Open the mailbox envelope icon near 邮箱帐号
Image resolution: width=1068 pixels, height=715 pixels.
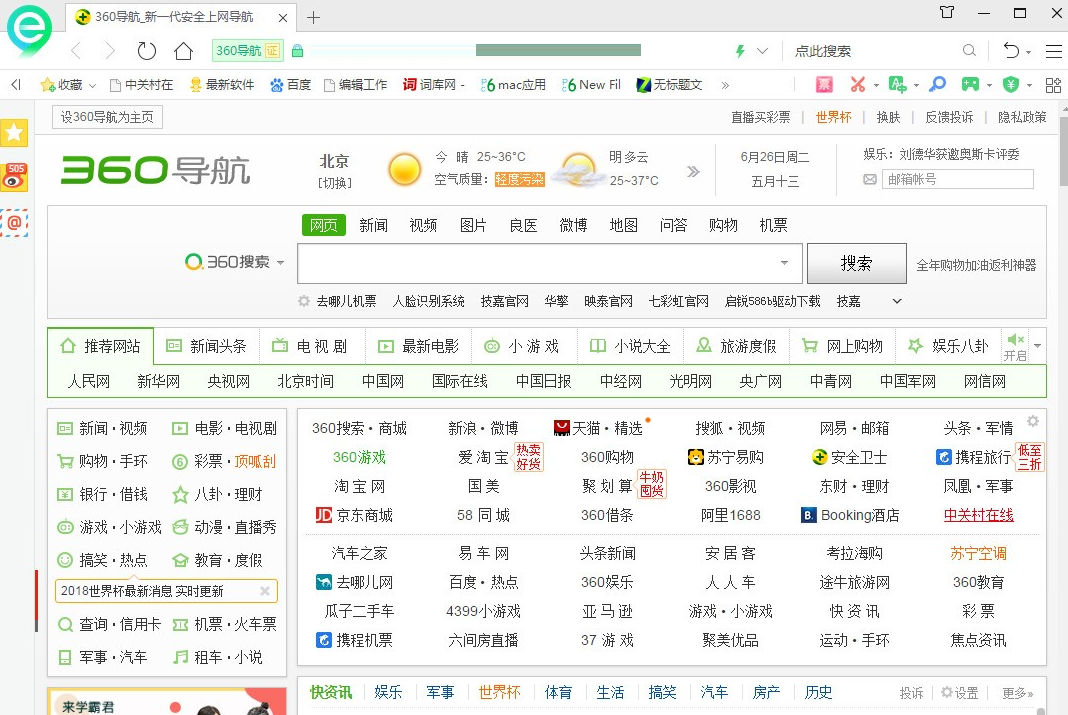click(868, 178)
